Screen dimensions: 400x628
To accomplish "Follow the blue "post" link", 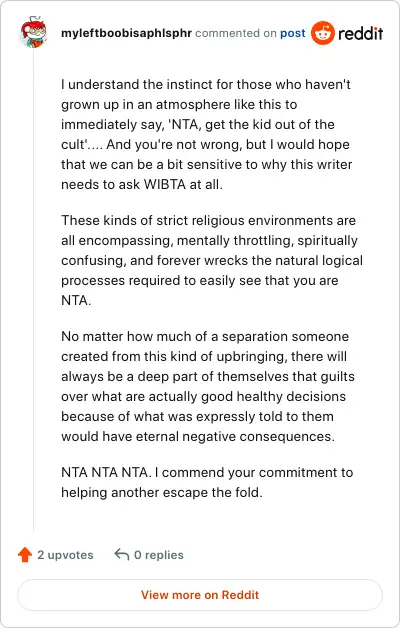I will pyautogui.click(x=293, y=33).
